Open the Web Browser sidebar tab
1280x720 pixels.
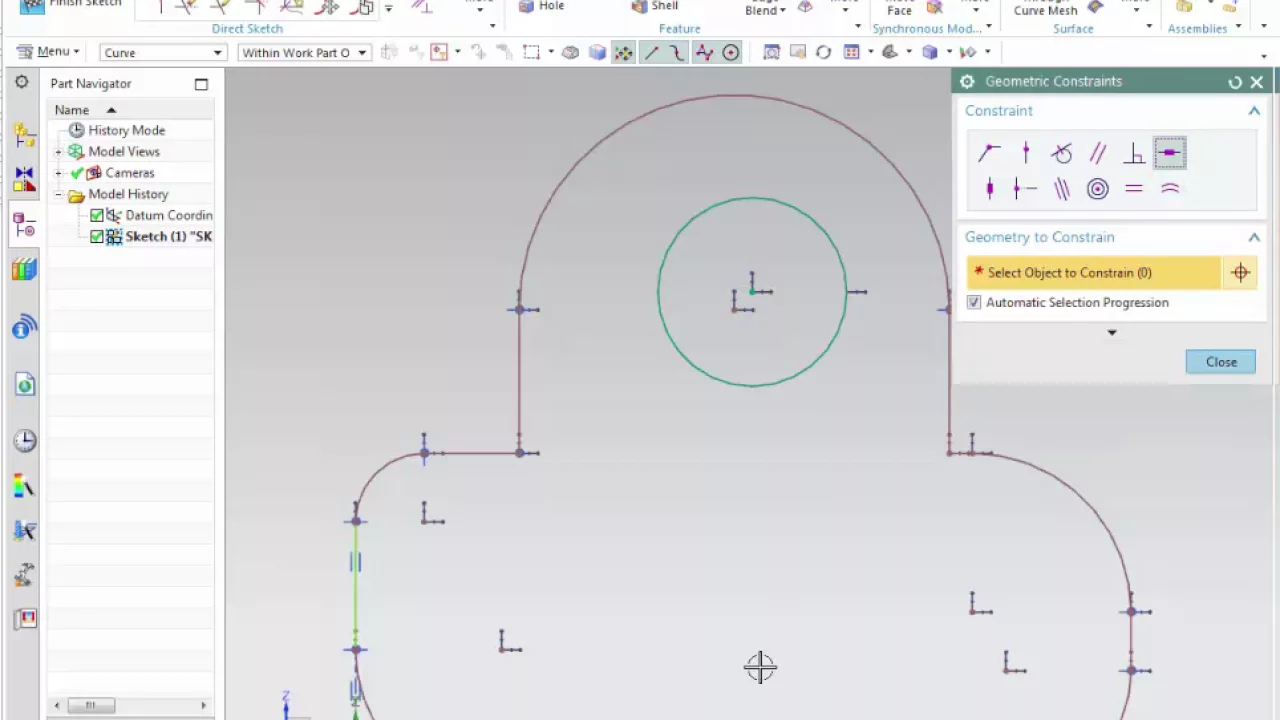point(24,385)
